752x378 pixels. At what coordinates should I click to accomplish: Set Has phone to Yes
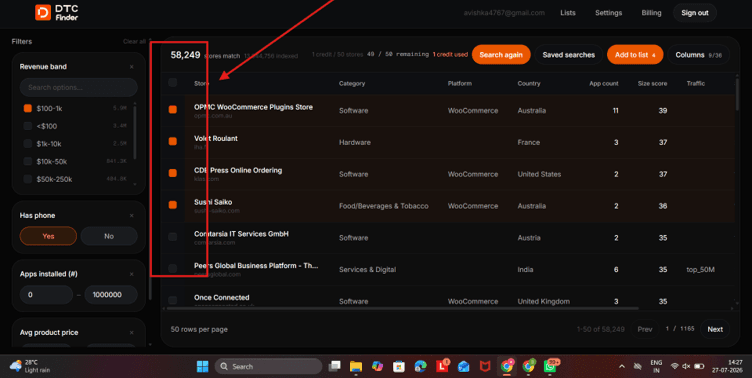click(48, 236)
